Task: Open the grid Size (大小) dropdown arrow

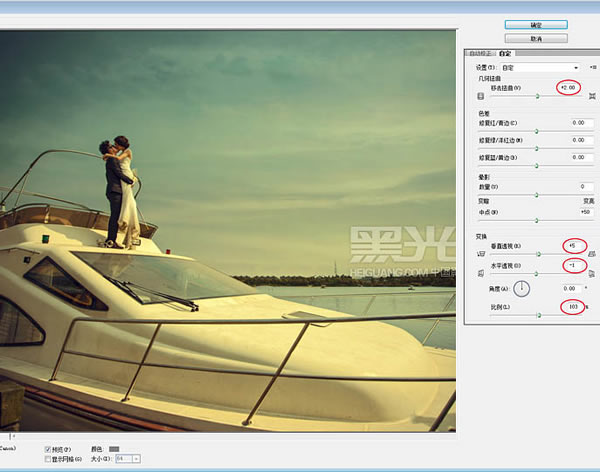Action: 137,459
